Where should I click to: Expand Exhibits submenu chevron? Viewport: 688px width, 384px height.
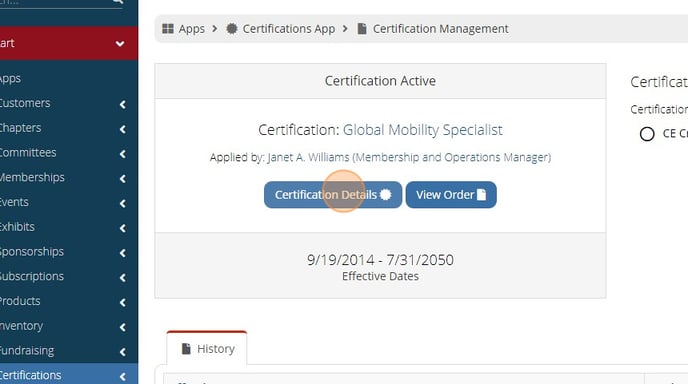[122, 228]
